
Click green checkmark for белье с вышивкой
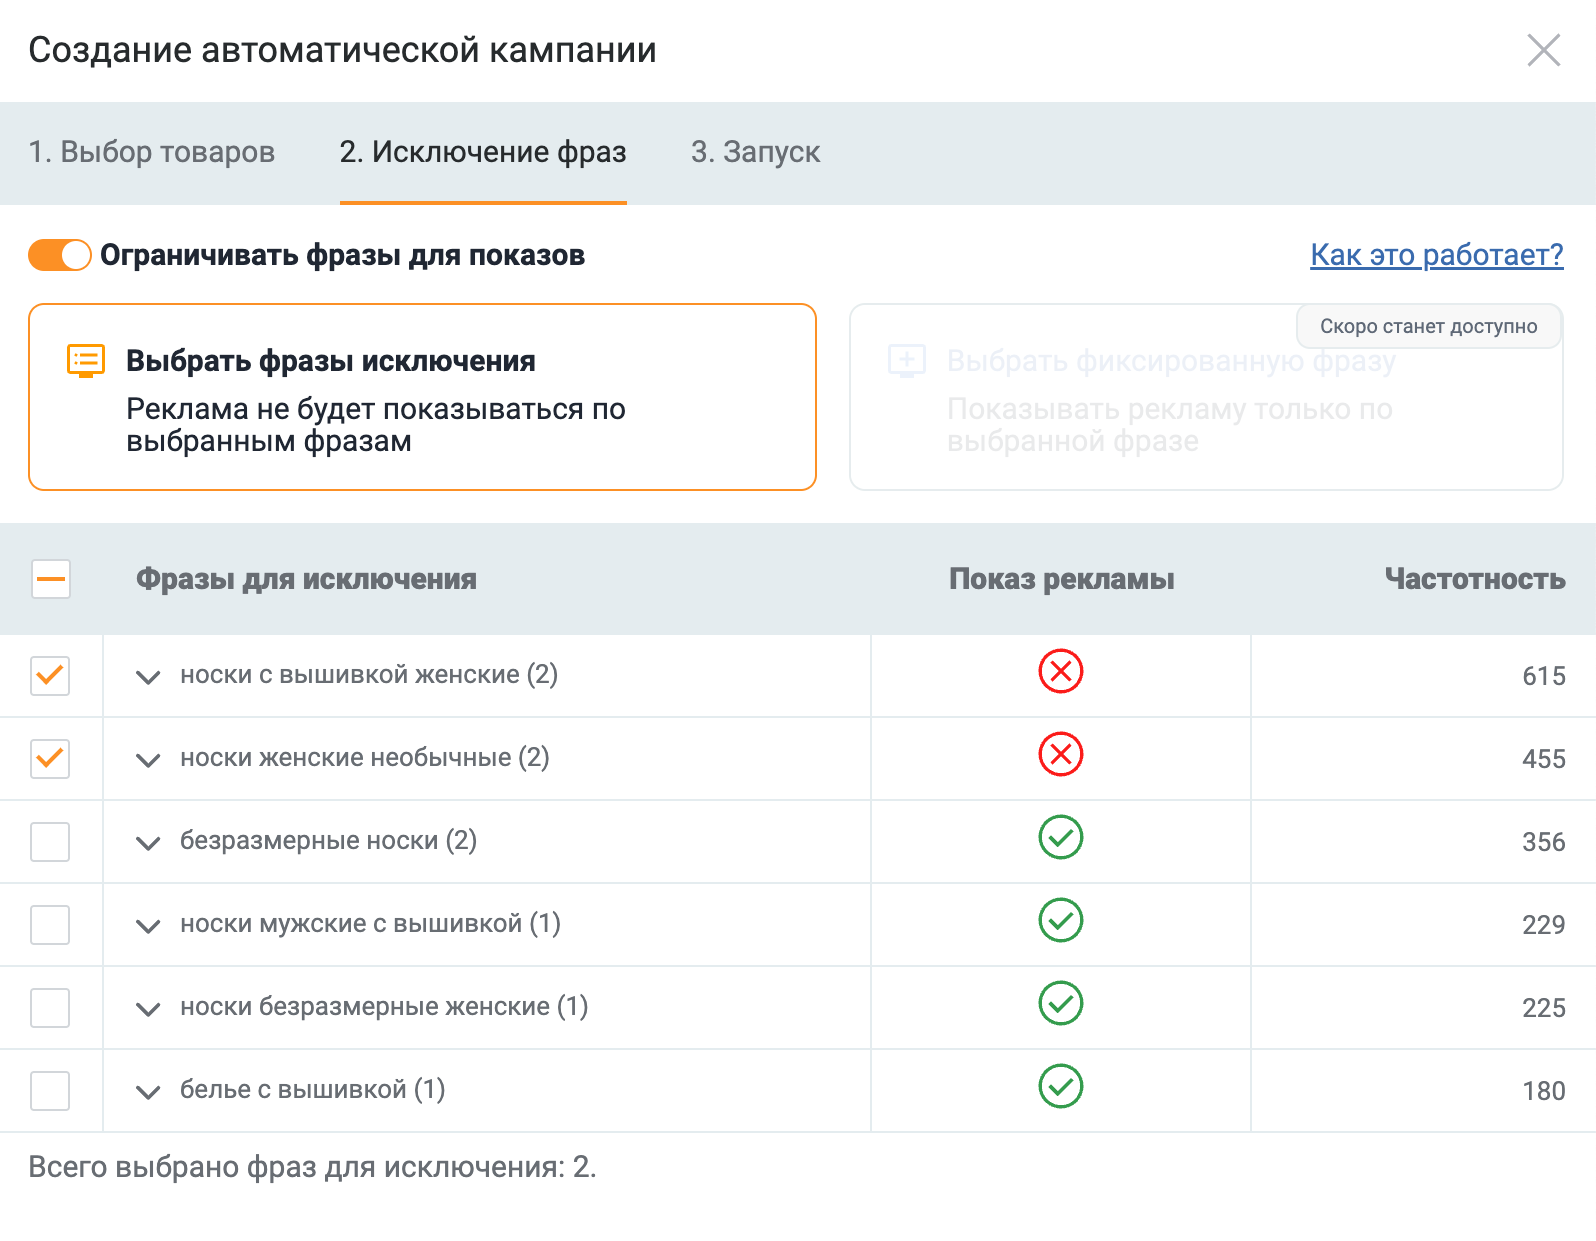point(1060,1086)
